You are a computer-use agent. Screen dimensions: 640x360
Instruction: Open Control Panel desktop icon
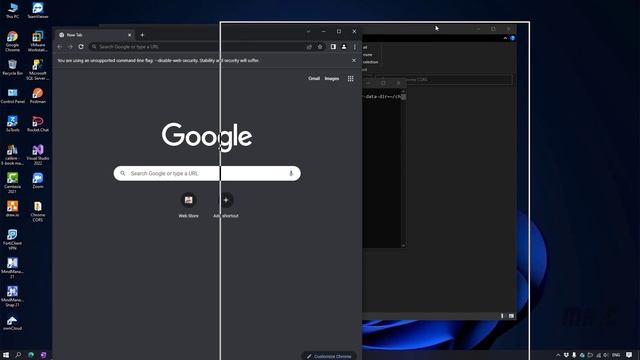point(12,96)
